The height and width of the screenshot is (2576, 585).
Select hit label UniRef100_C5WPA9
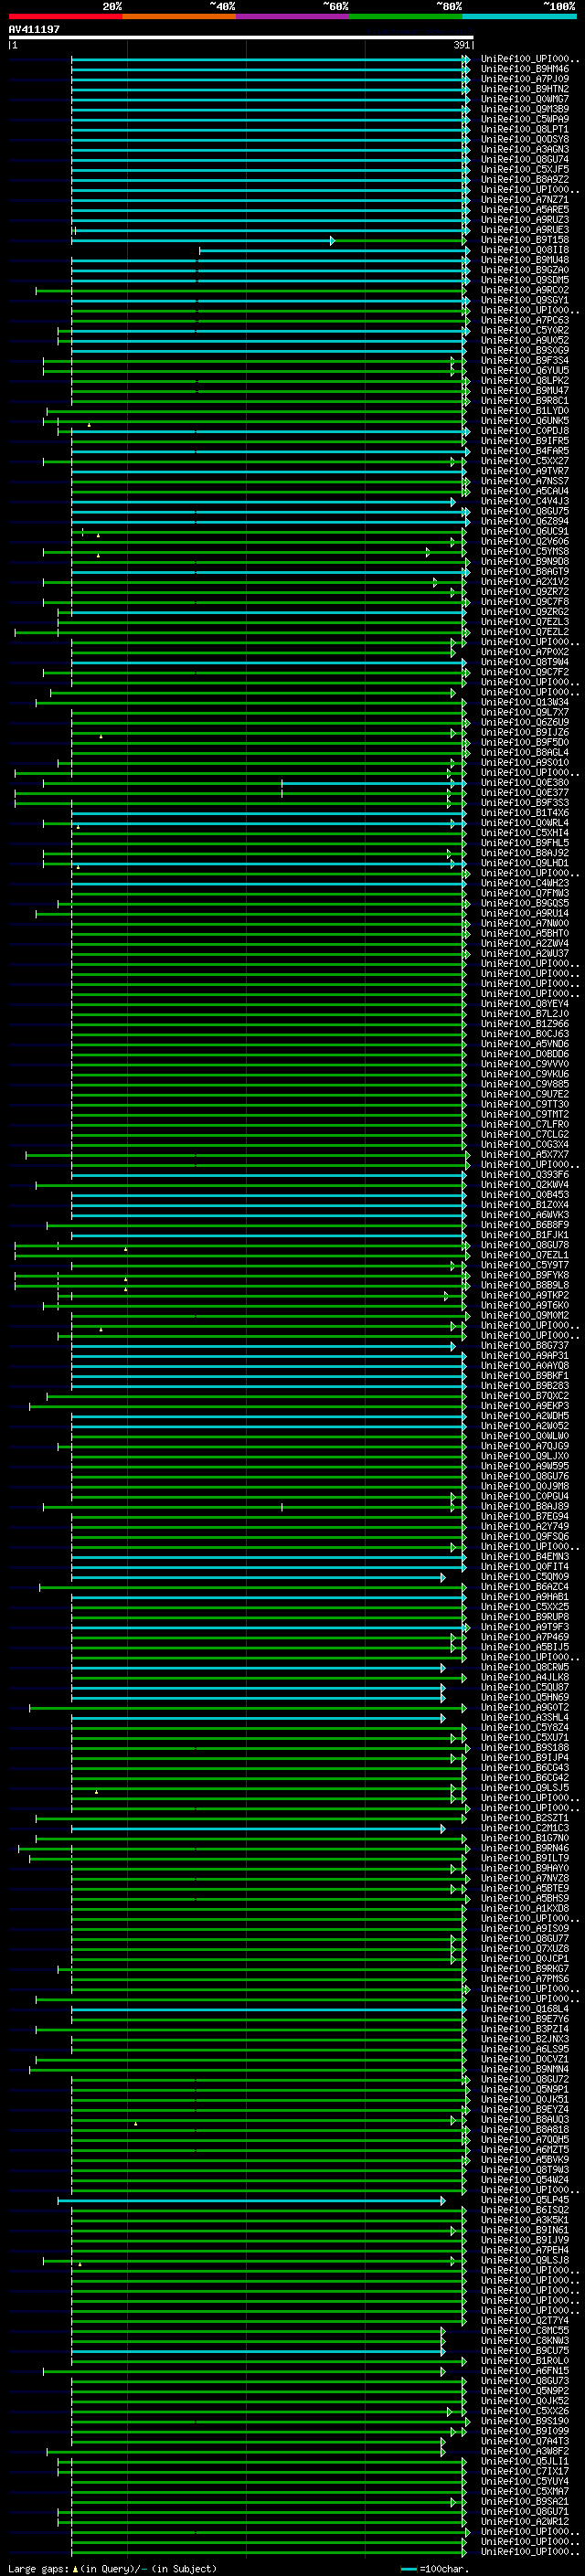click(x=525, y=120)
